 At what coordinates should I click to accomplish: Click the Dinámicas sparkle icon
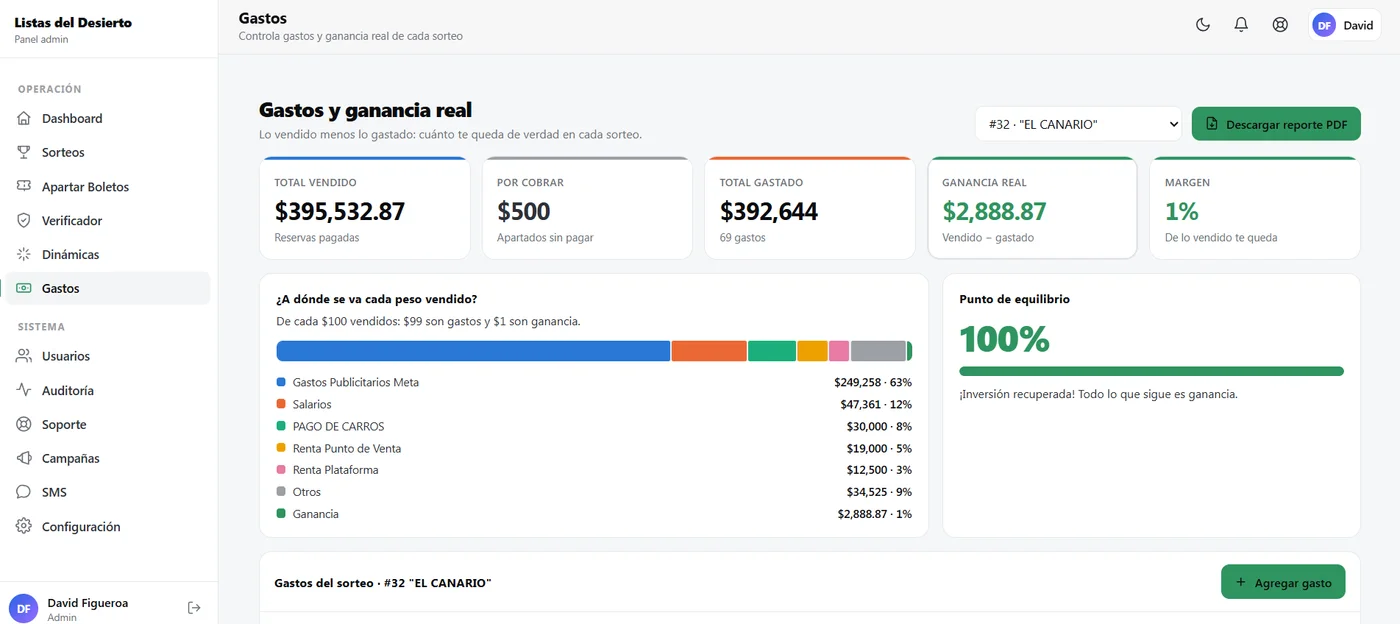point(24,254)
